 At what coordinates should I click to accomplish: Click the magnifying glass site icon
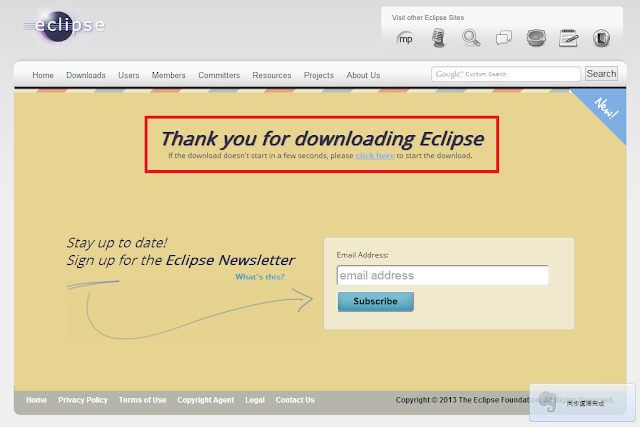(471, 38)
